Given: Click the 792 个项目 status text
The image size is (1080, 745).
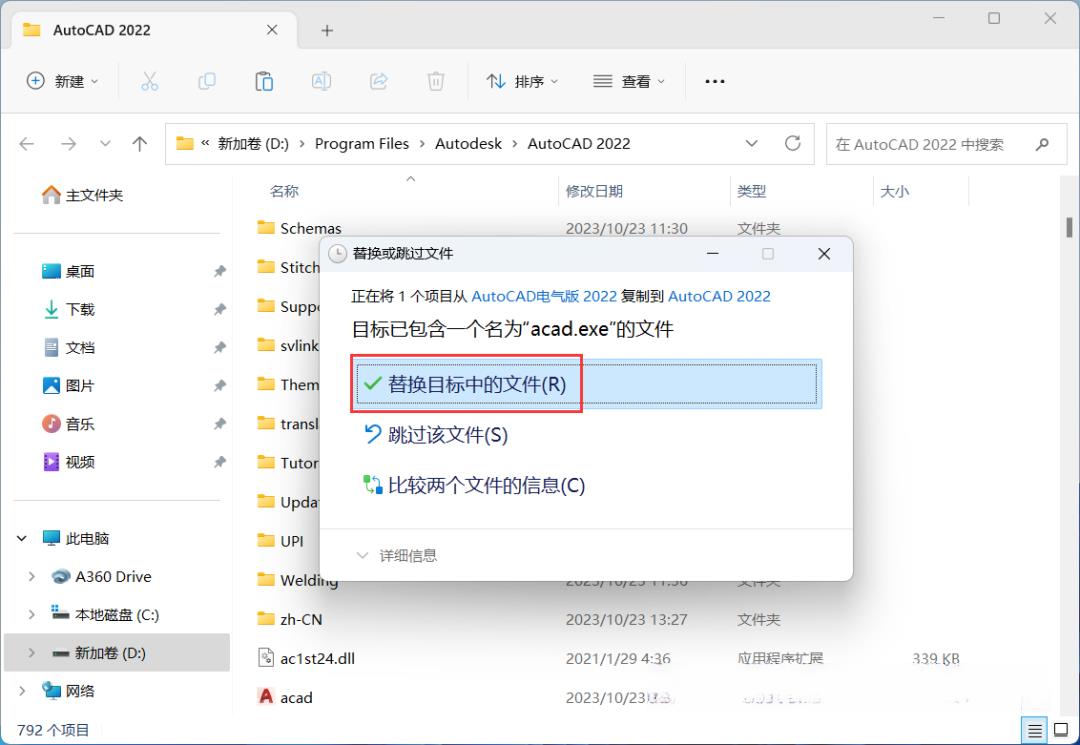Looking at the screenshot, I should (x=53, y=730).
